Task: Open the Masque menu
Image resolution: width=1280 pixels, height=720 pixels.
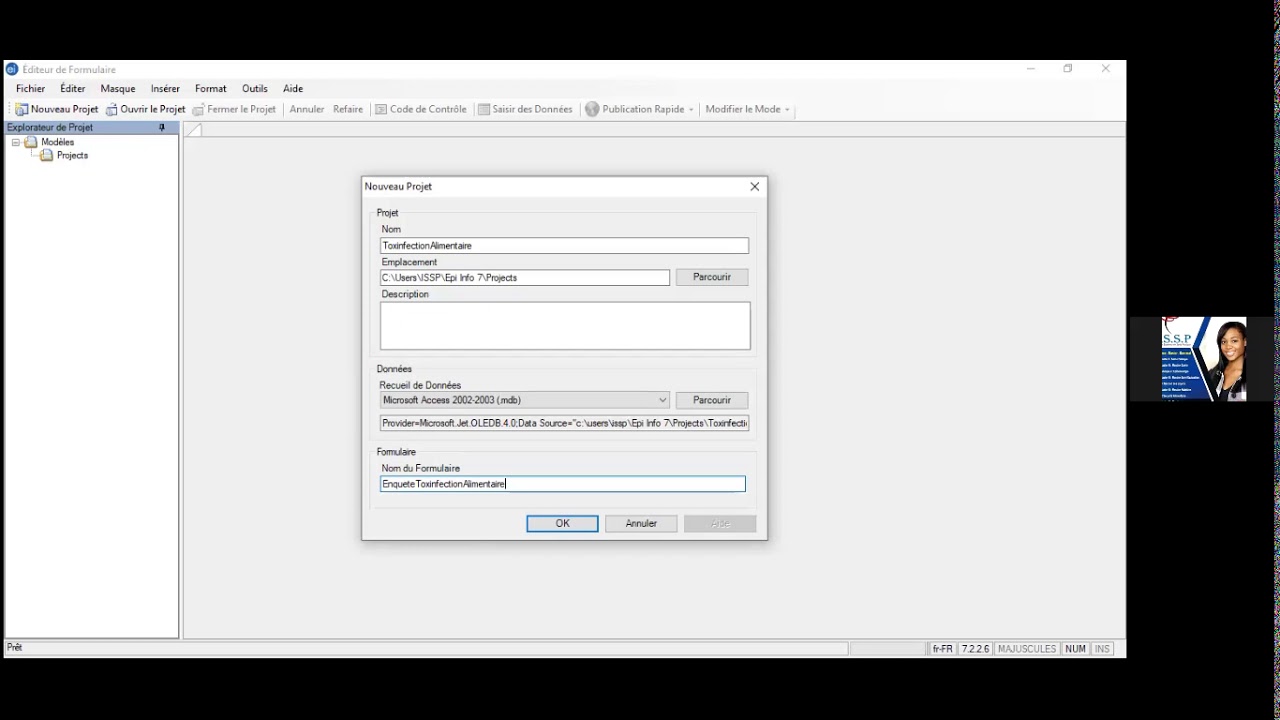Action: click(x=118, y=89)
